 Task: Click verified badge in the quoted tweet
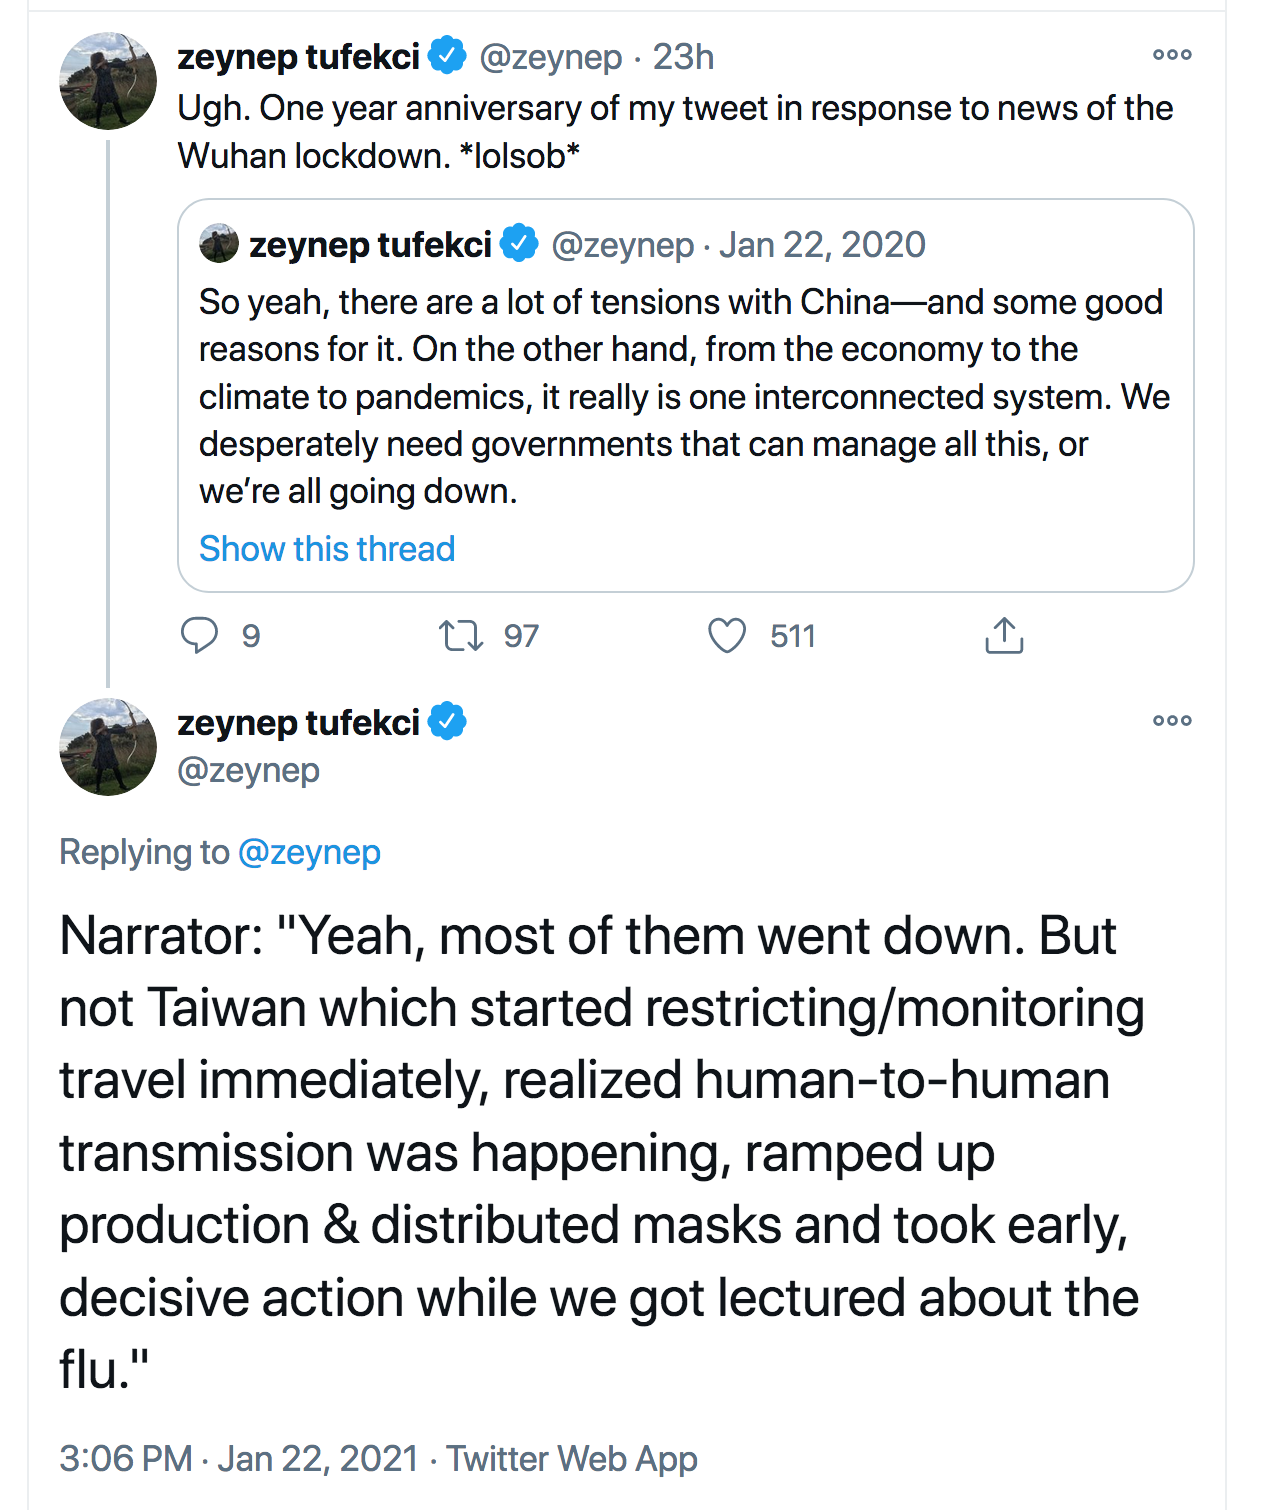coord(519,243)
